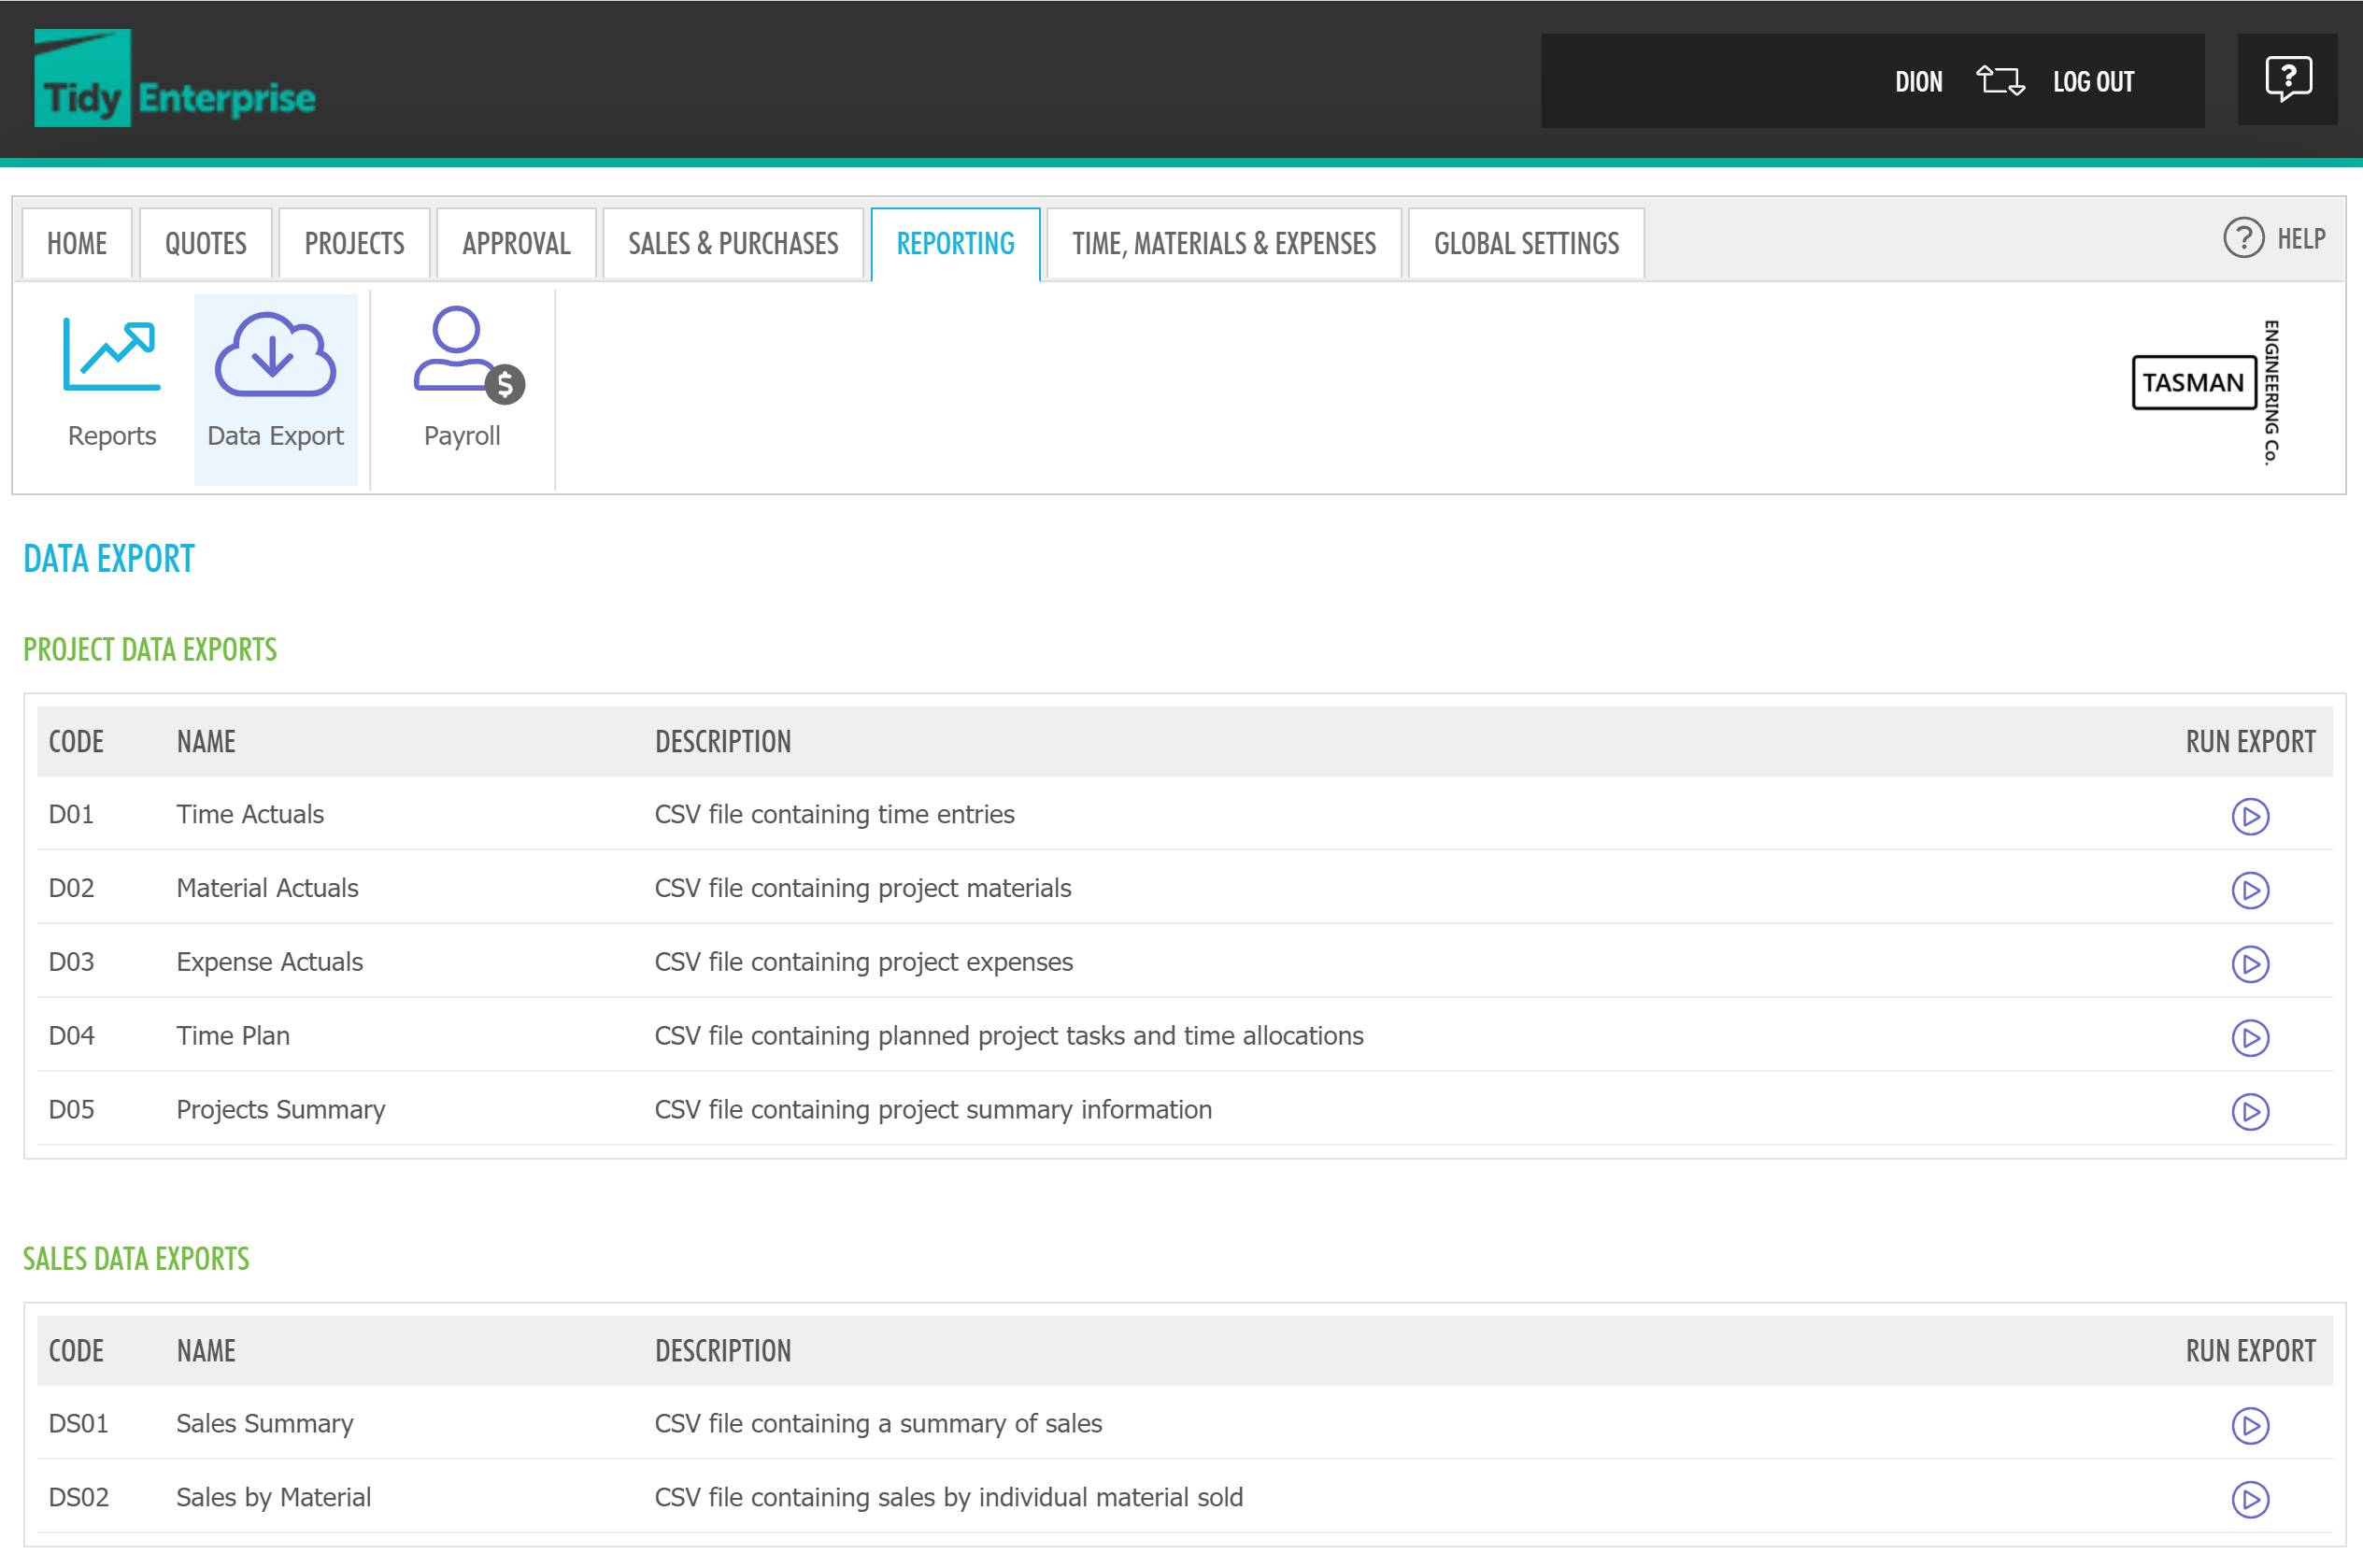Switch to the Projects tab
This screenshot has height=1568, width=2363.
coord(354,243)
